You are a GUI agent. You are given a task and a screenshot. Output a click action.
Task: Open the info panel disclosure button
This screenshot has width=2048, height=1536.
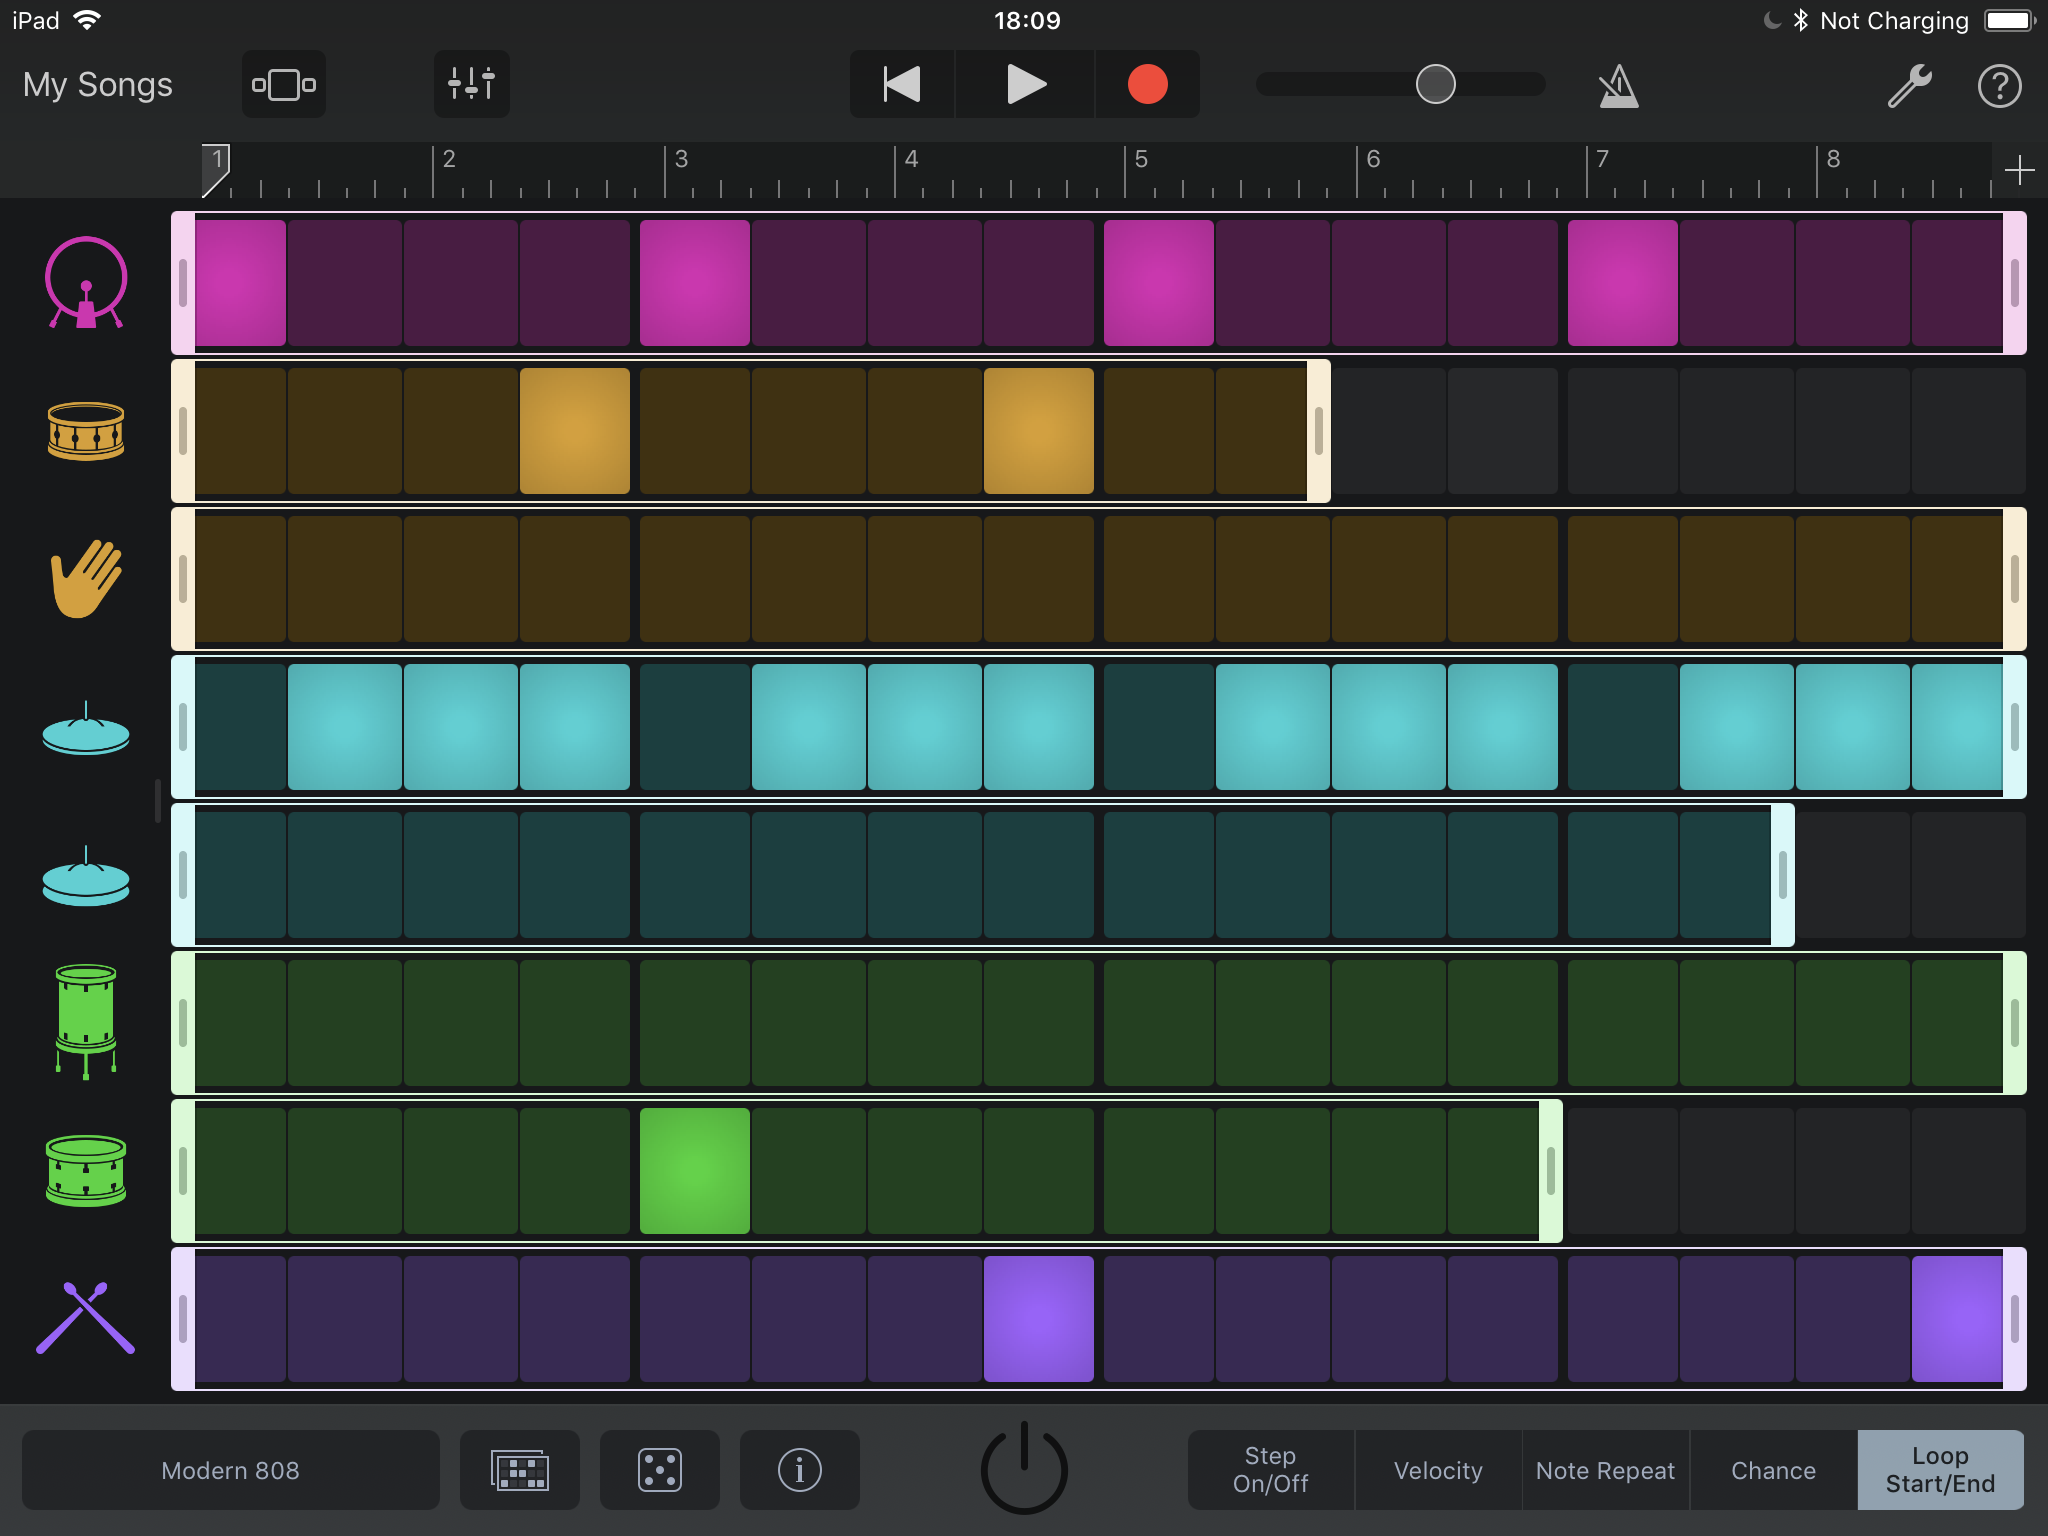(x=800, y=1471)
